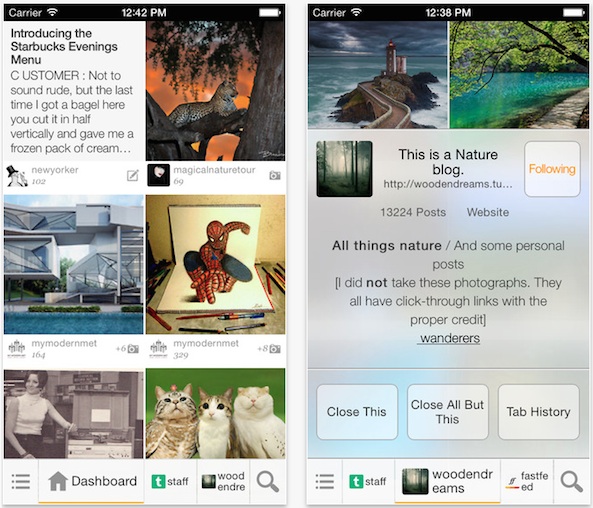Image resolution: width=593 pixels, height=508 pixels.
Task: Tap the search magnifier in left screen
Action: pyautogui.click(x=268, y=481)
